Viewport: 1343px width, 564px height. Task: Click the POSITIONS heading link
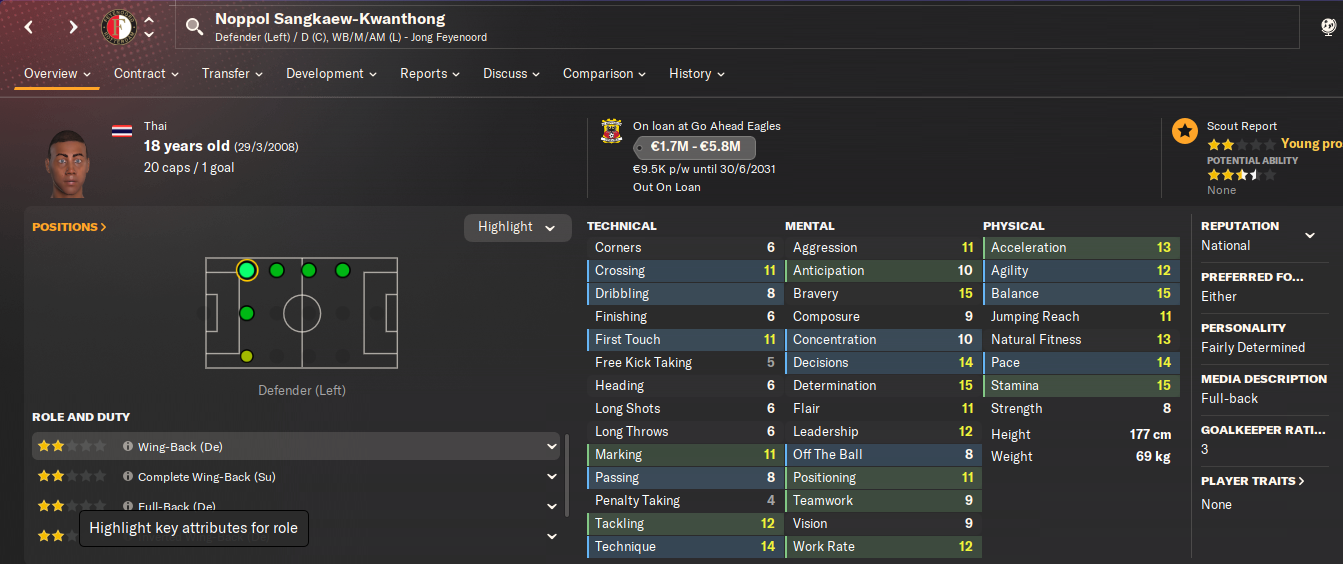point(69,227)
